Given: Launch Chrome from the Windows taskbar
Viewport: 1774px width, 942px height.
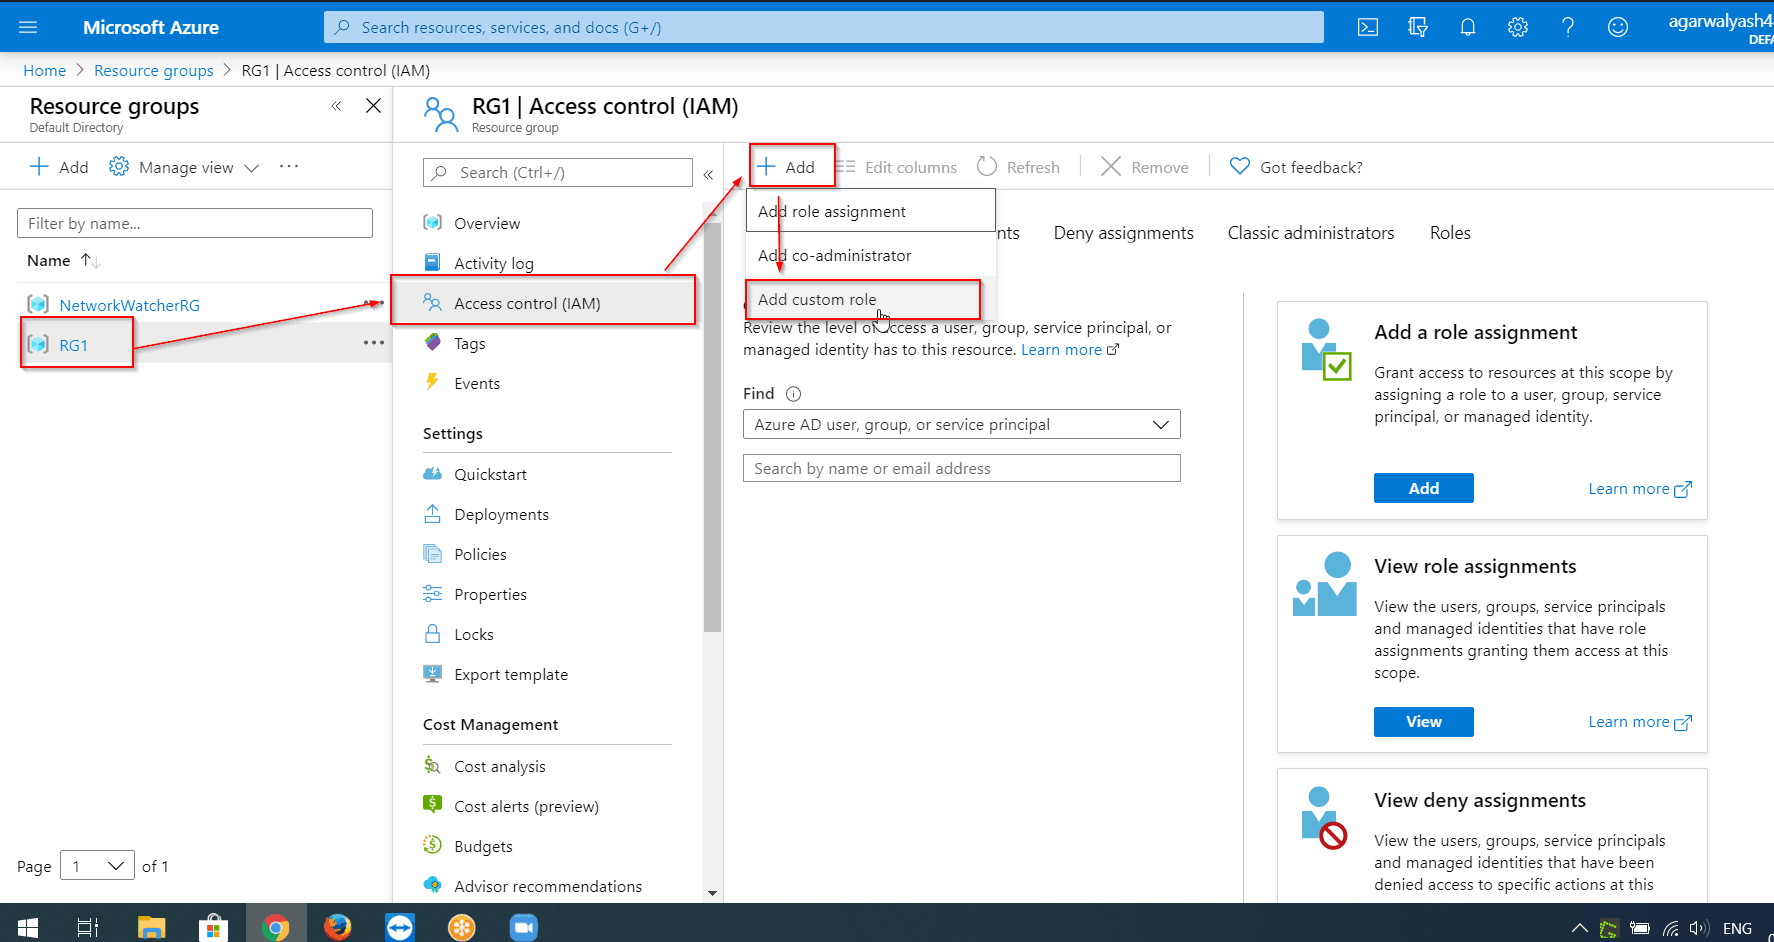Looking at the screenshot, I should coord(275,927).
